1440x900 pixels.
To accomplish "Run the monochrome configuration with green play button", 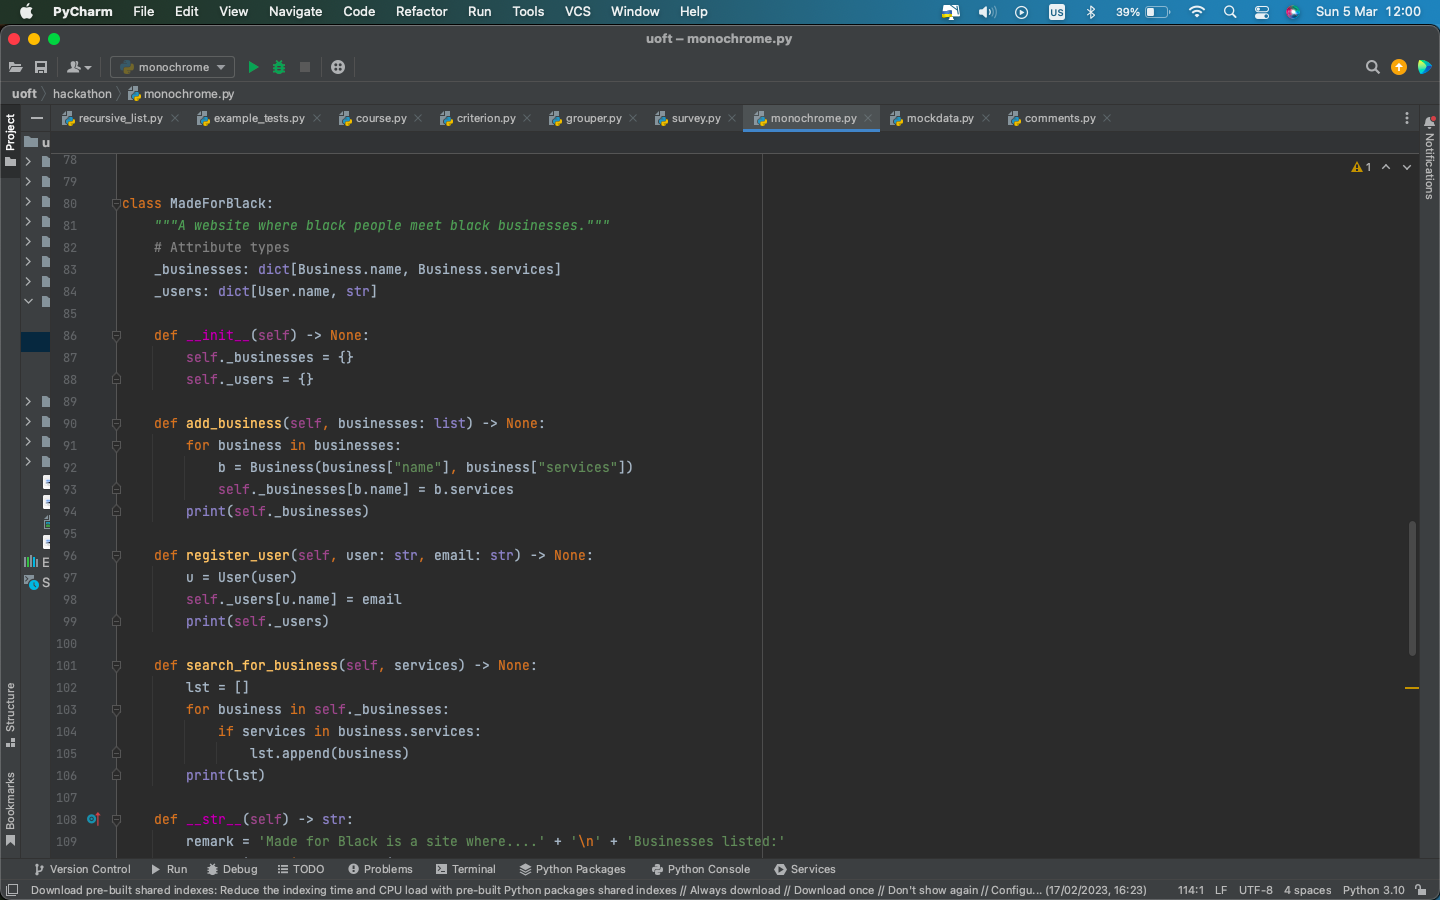I will tap(253, 67).
